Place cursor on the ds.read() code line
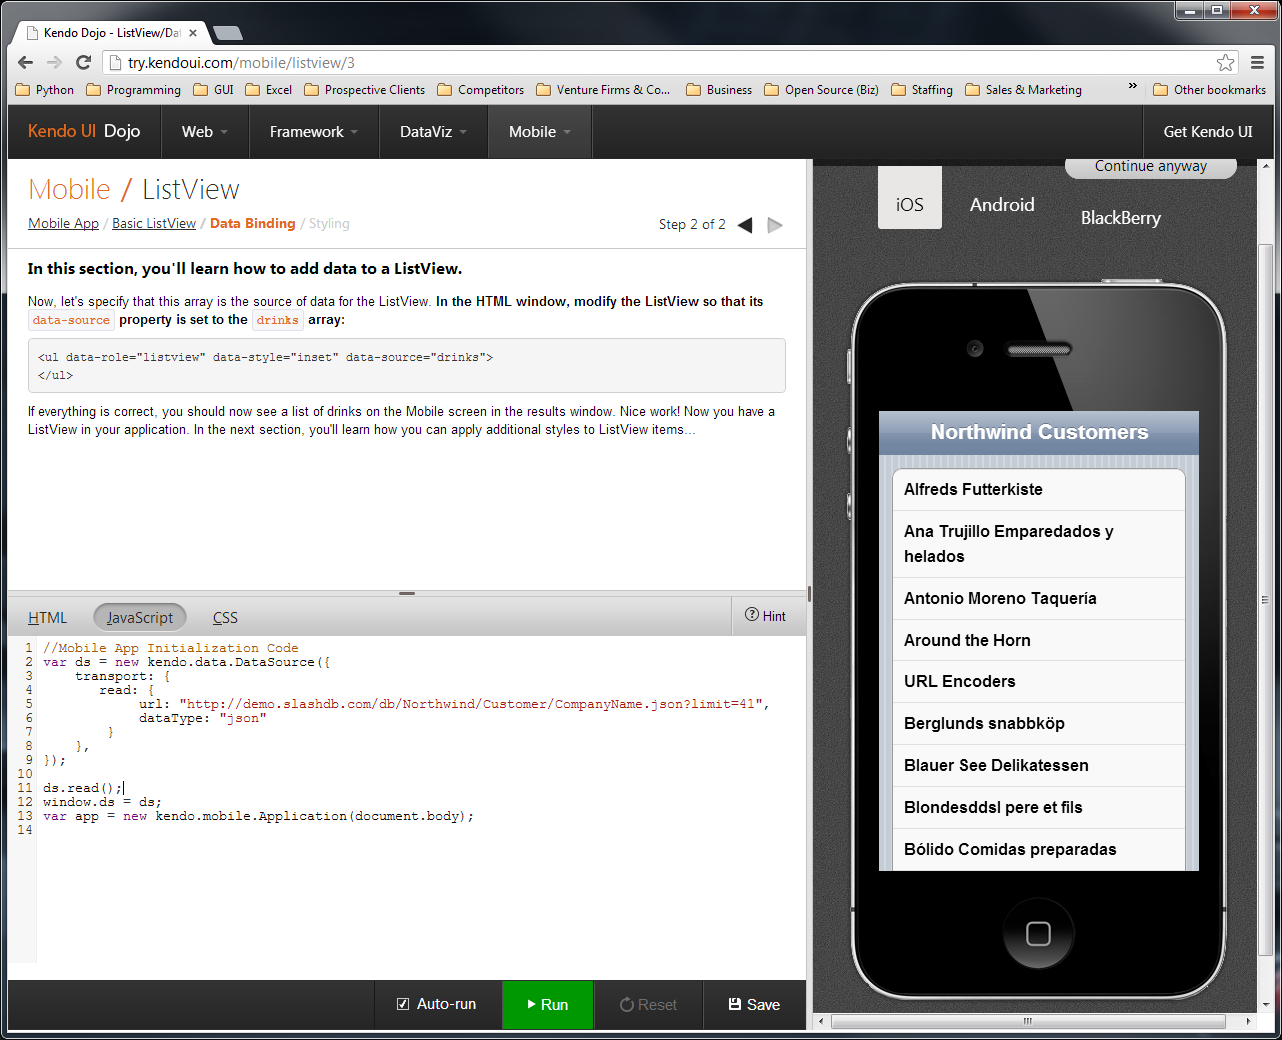This screenshot has height=1040, width=1282. point(83,788)
